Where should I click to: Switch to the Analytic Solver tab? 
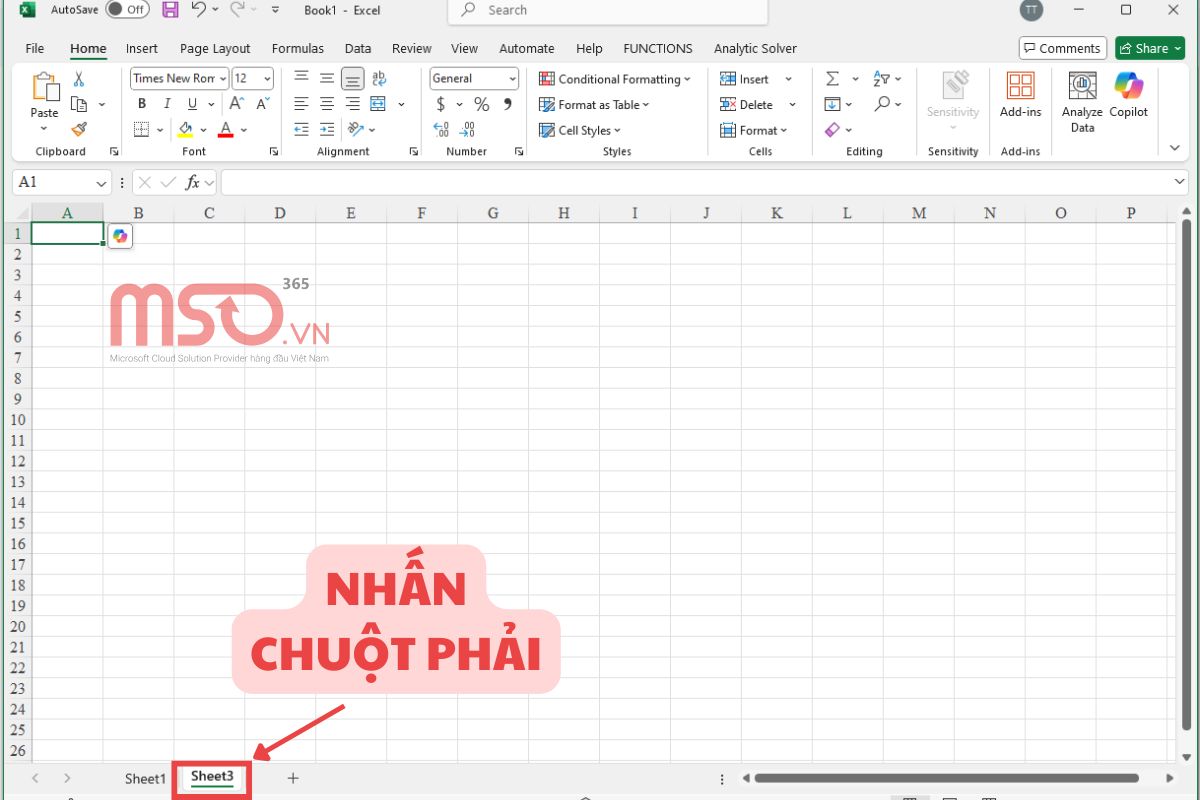point(755,48)
